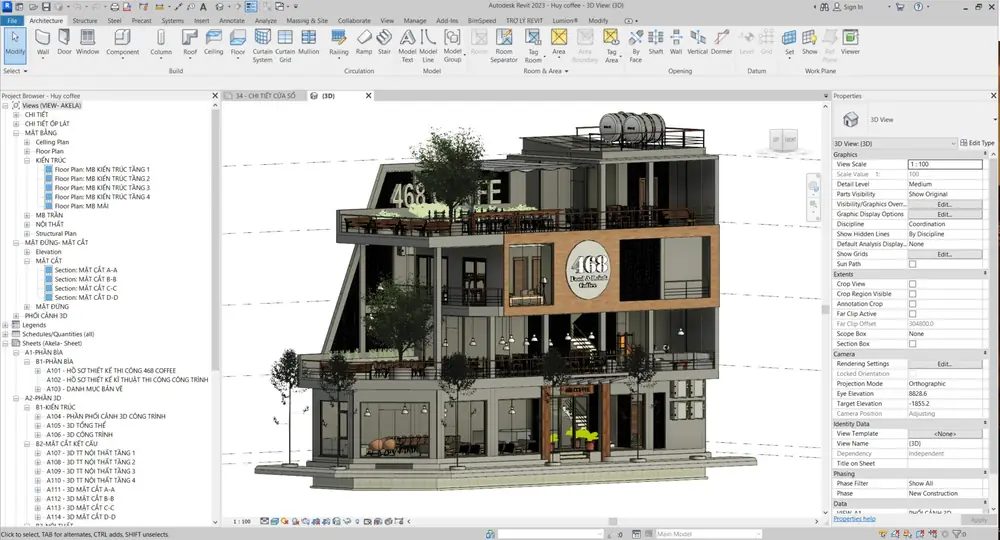Select the Curtain System tool
The width and height of the screenshot is (1000, 540).
coord(262,46)
